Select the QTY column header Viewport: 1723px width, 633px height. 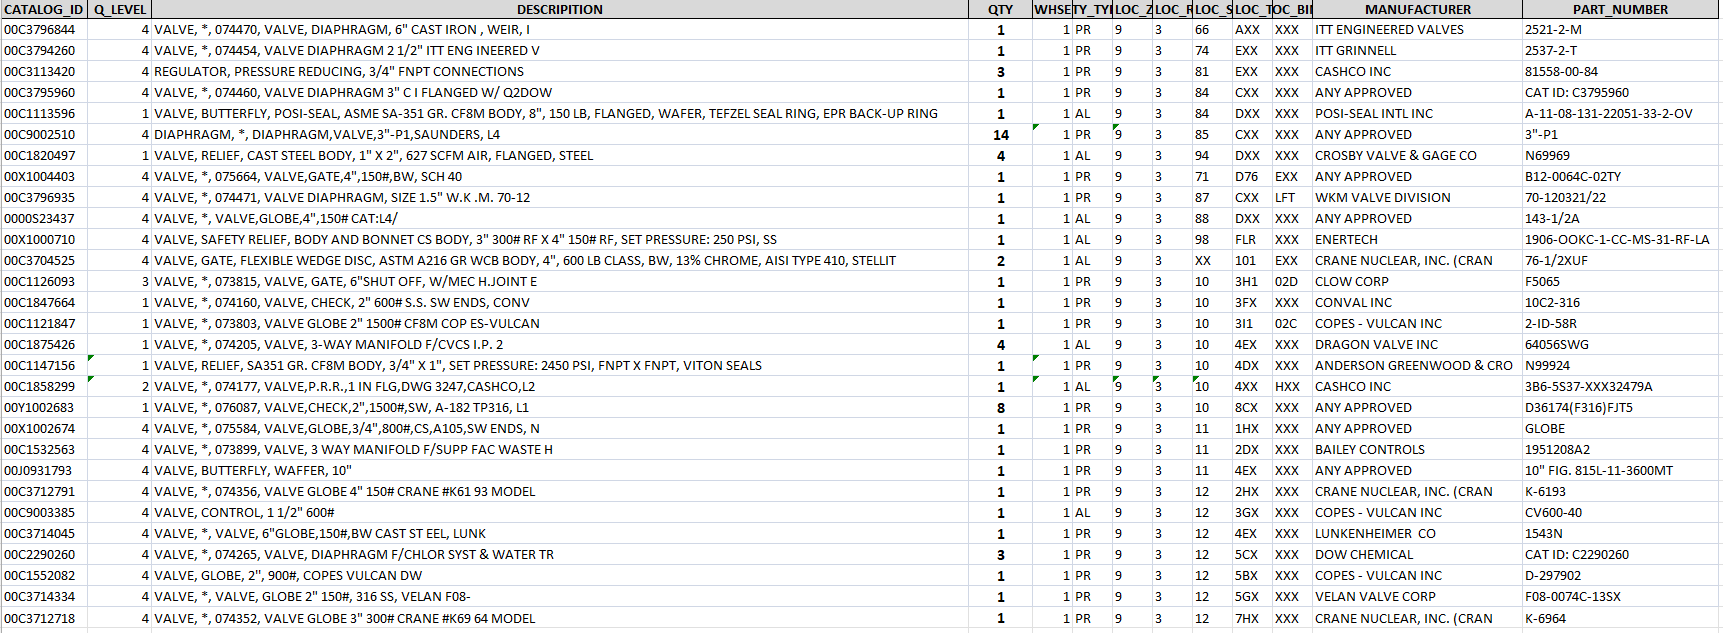(1000, 9)
